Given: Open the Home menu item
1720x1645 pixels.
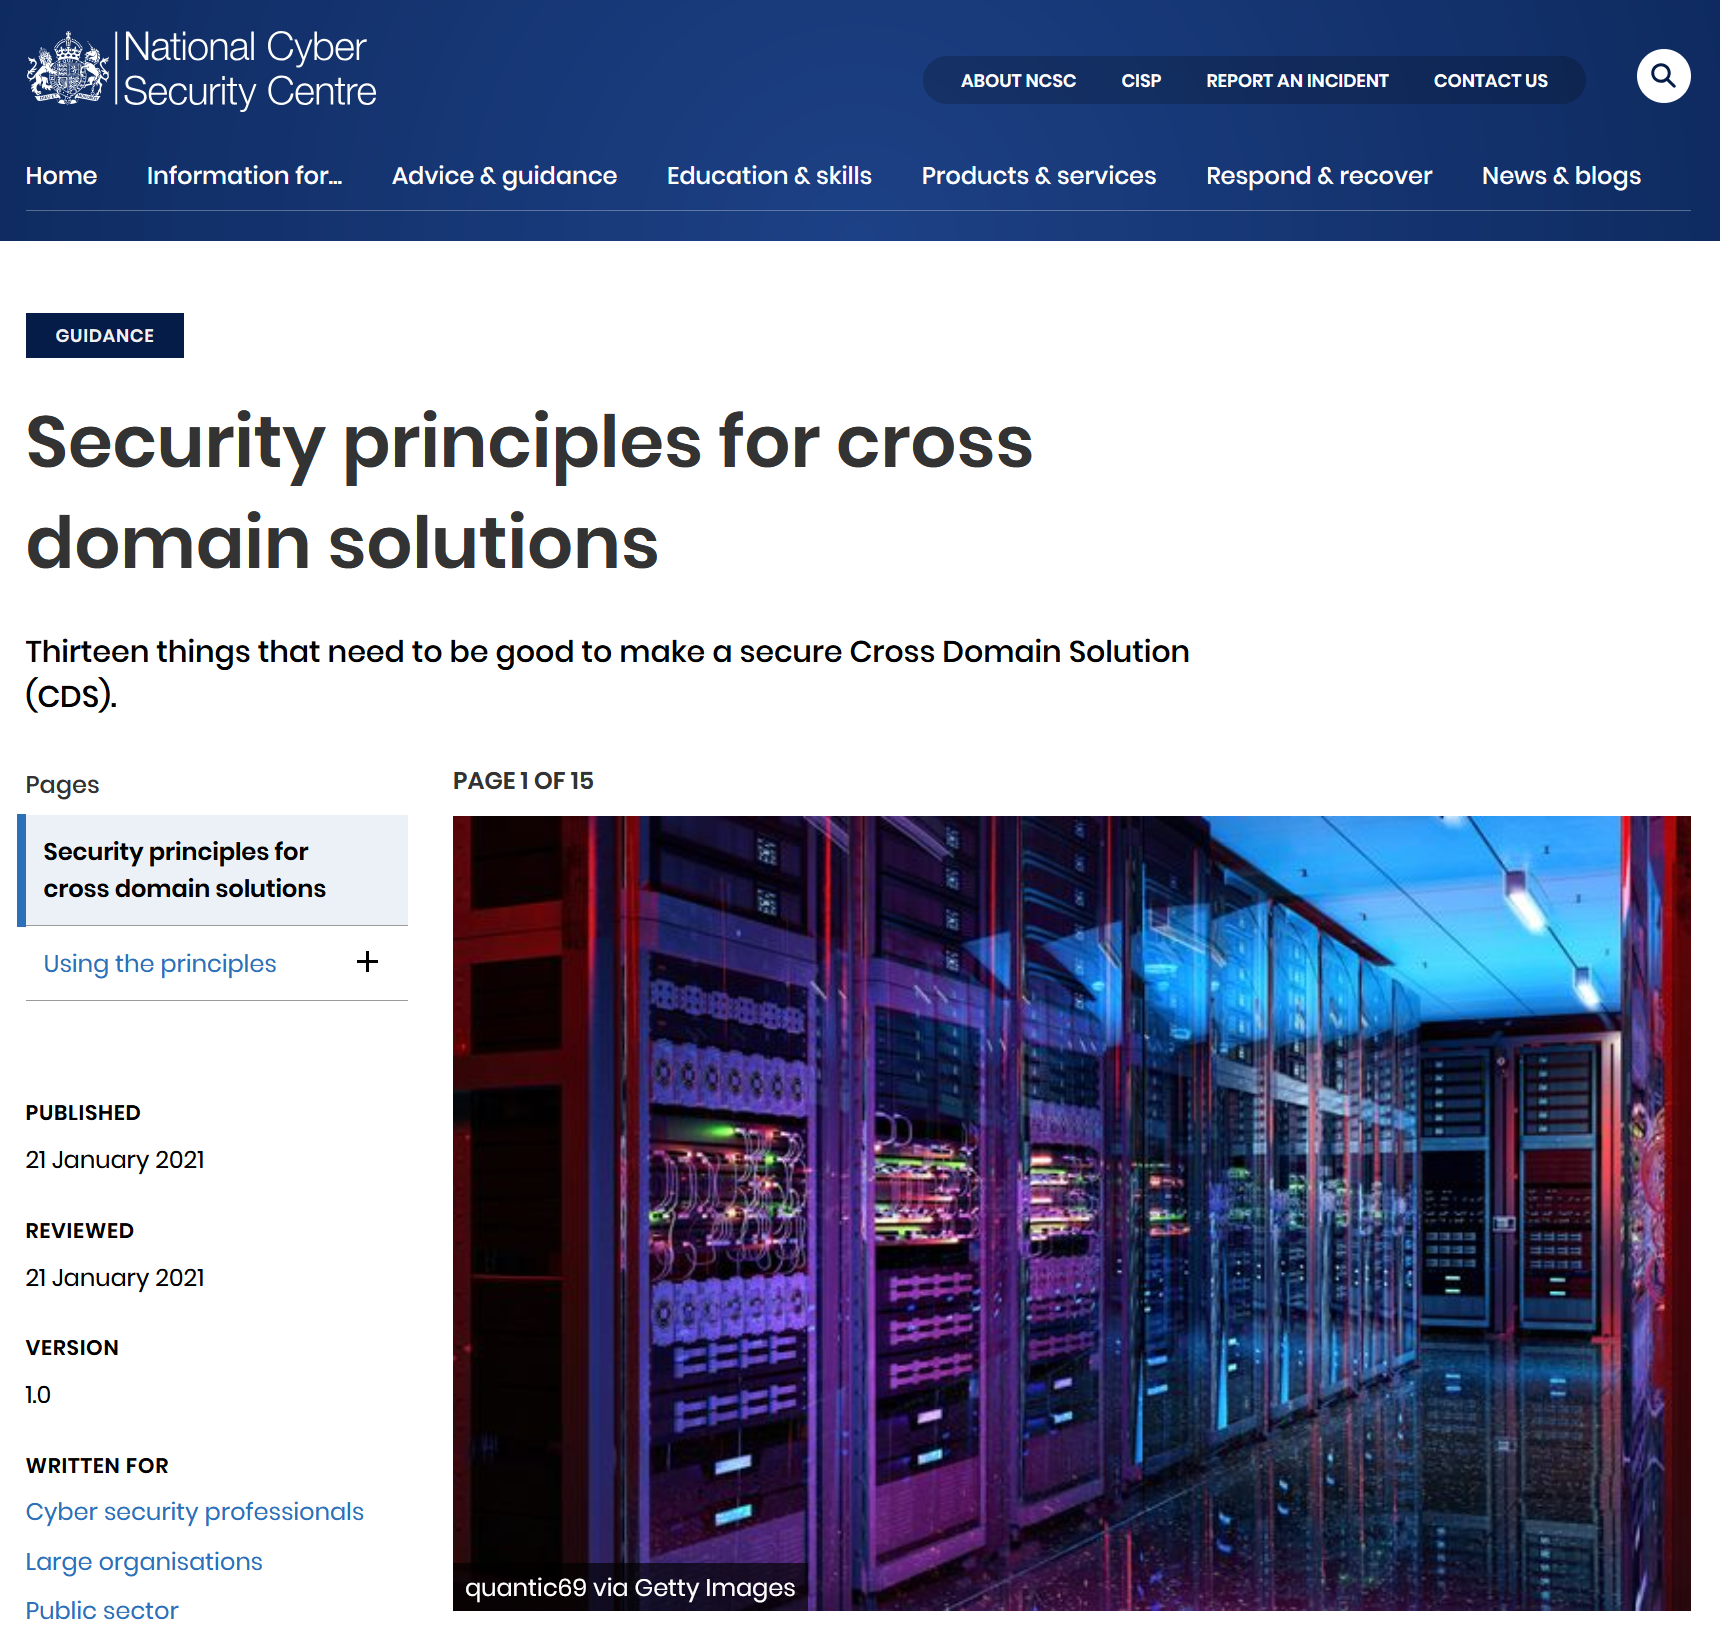Looking at the screenshot, I should point(61,176).
